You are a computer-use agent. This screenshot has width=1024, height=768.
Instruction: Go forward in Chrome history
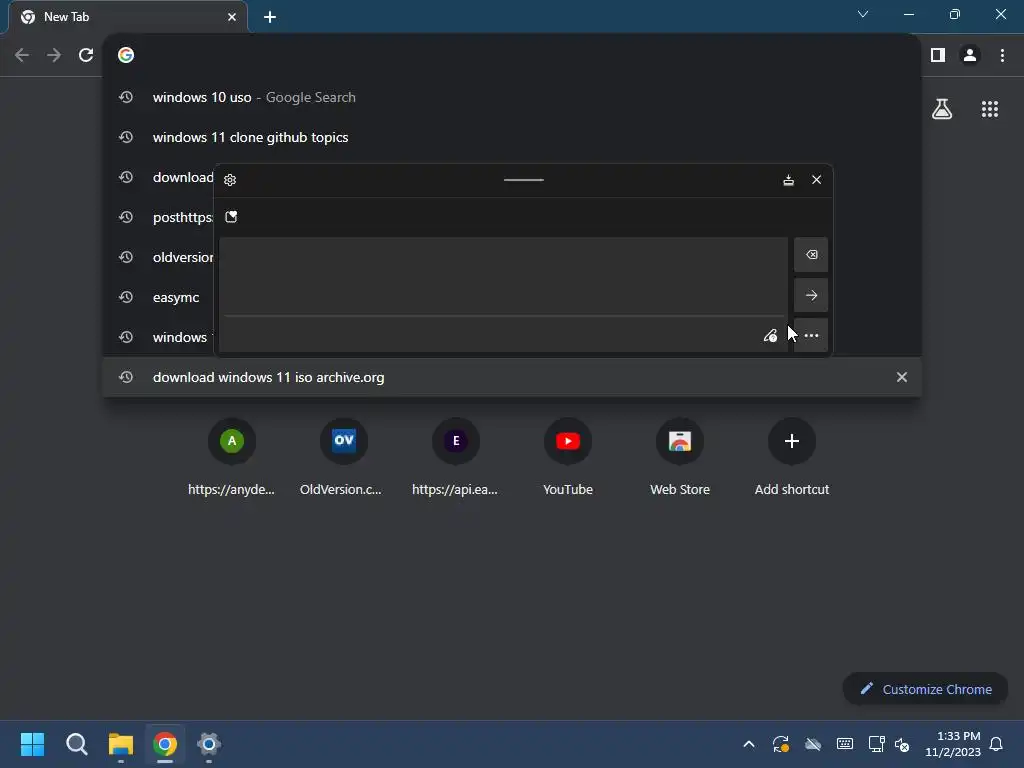54,55
